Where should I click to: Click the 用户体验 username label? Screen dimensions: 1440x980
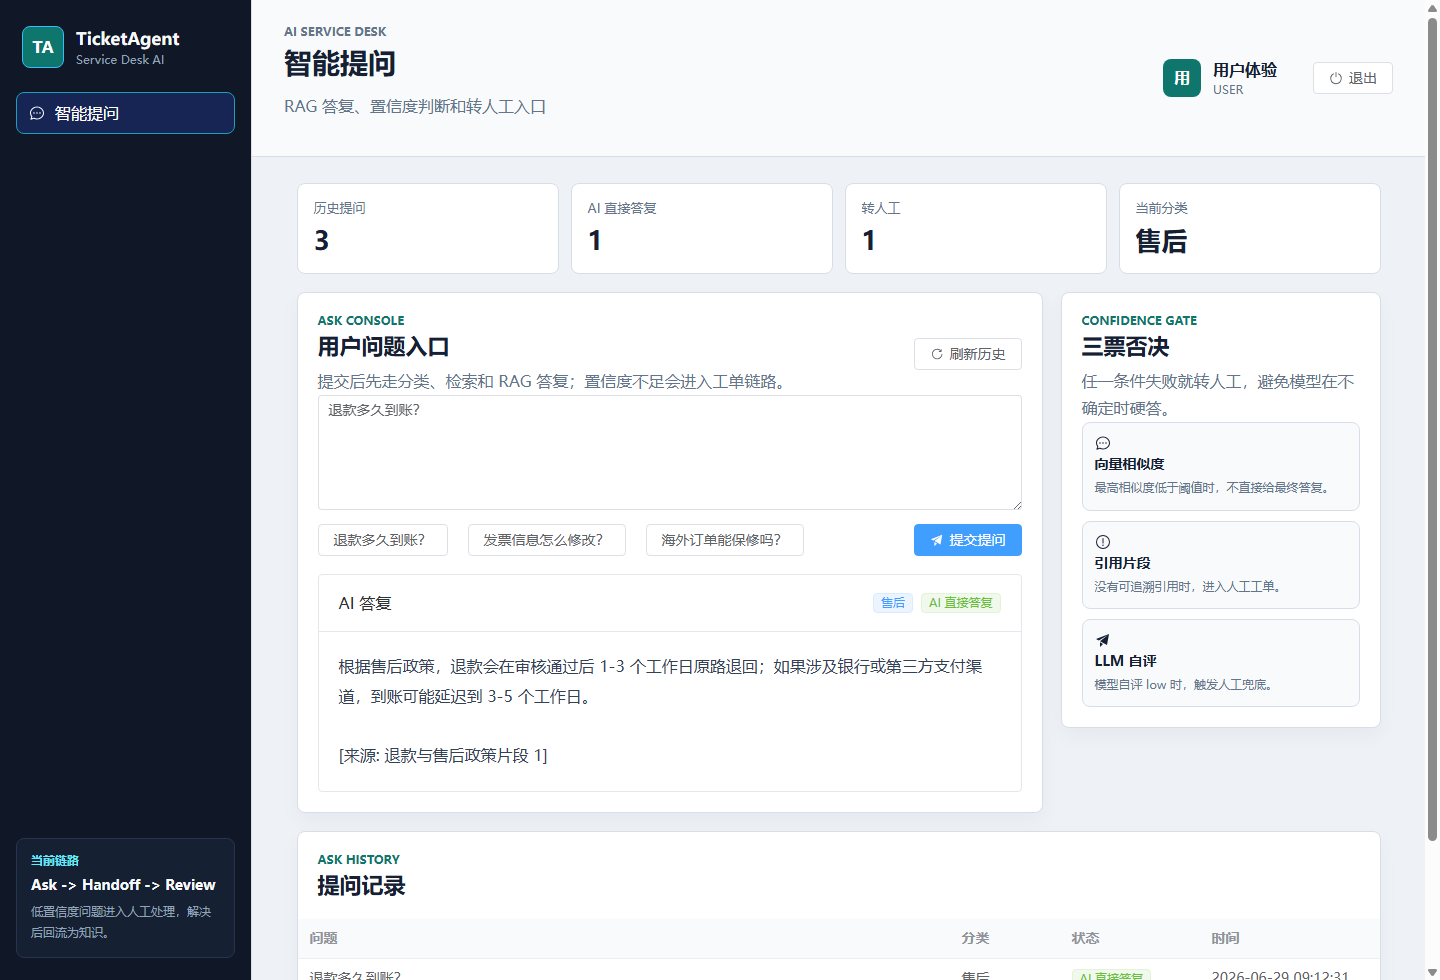tap(1245, 70)
